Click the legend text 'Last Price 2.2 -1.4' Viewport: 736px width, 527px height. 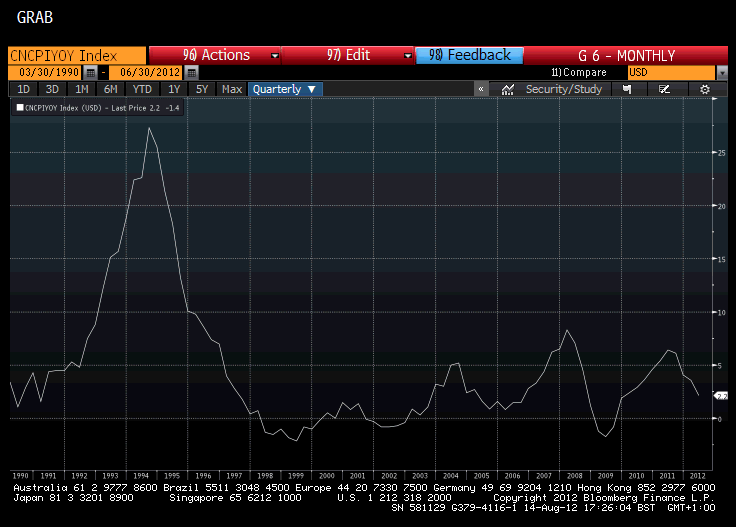click(145, 108)
